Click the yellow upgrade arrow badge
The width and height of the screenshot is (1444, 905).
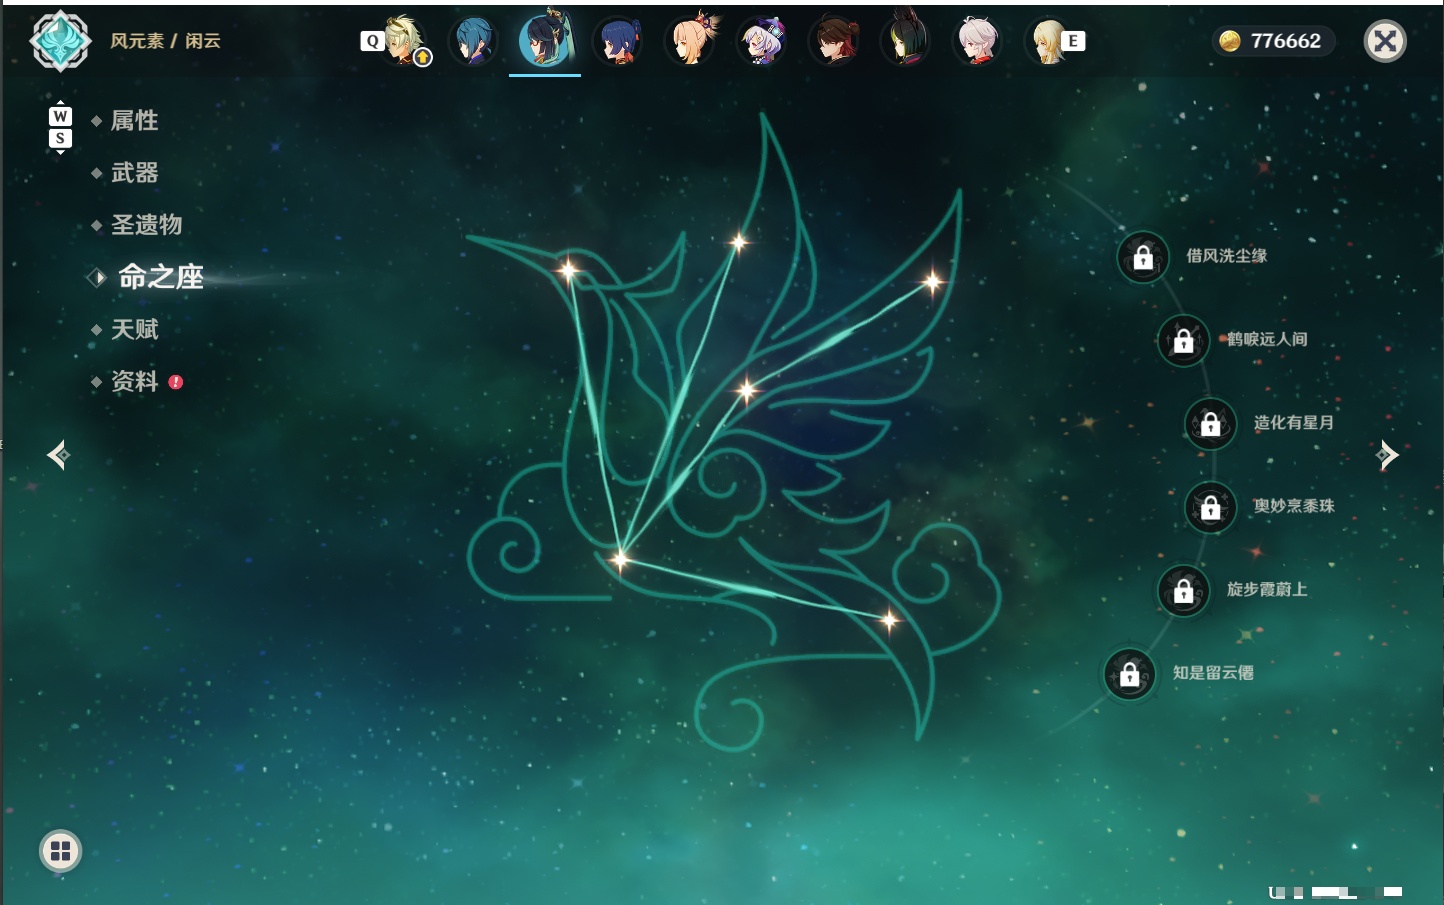tap(423, 58)
